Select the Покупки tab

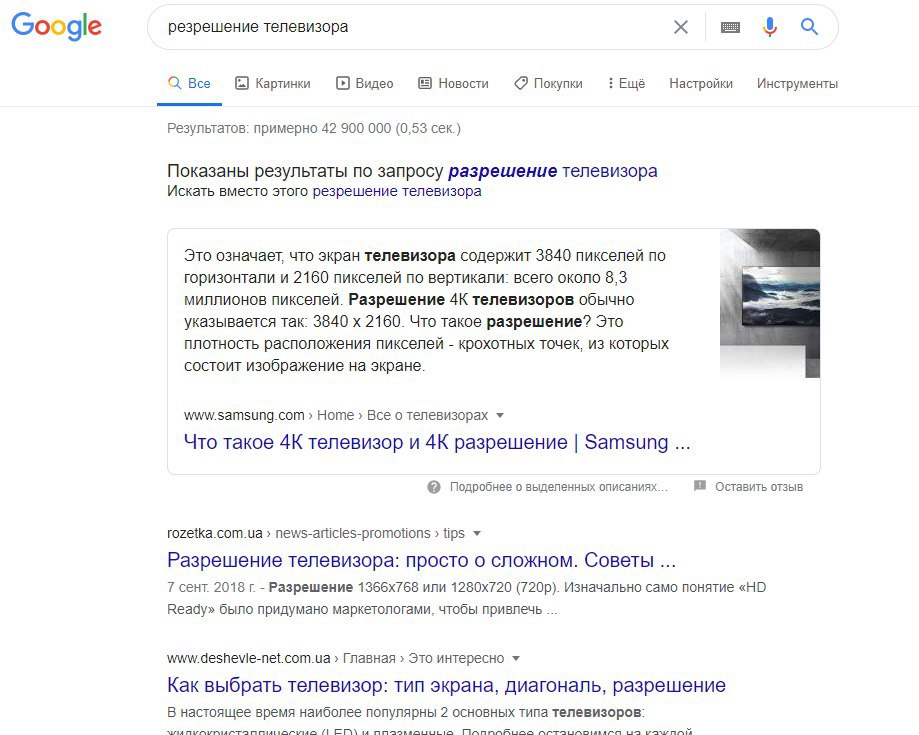548,84
